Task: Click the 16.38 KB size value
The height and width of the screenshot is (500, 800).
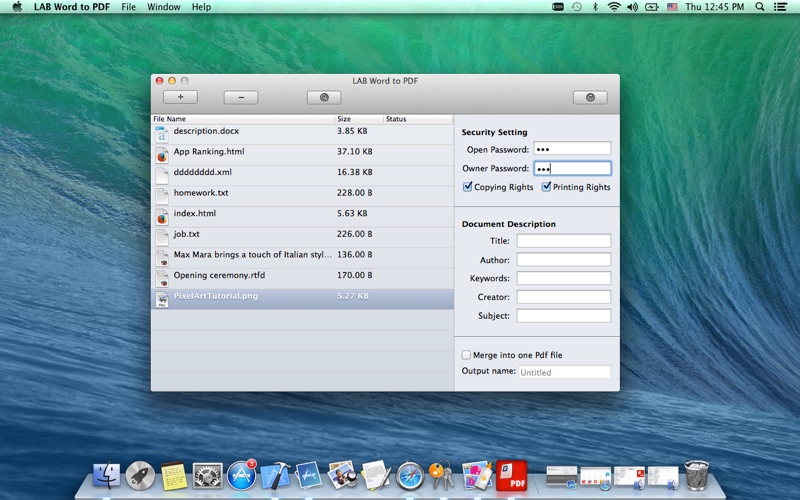Action: coord(355,172)
